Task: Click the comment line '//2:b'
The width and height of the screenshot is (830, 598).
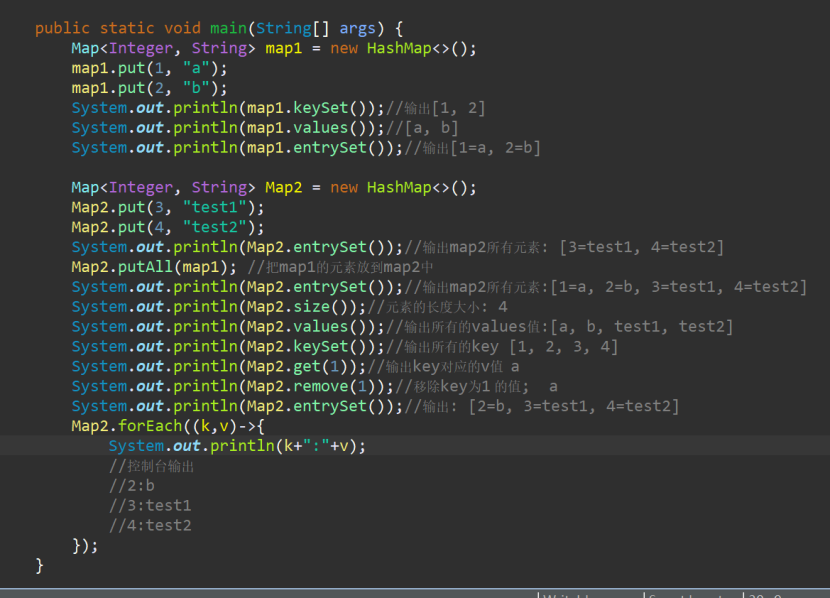Action: (x=131, y=486)
